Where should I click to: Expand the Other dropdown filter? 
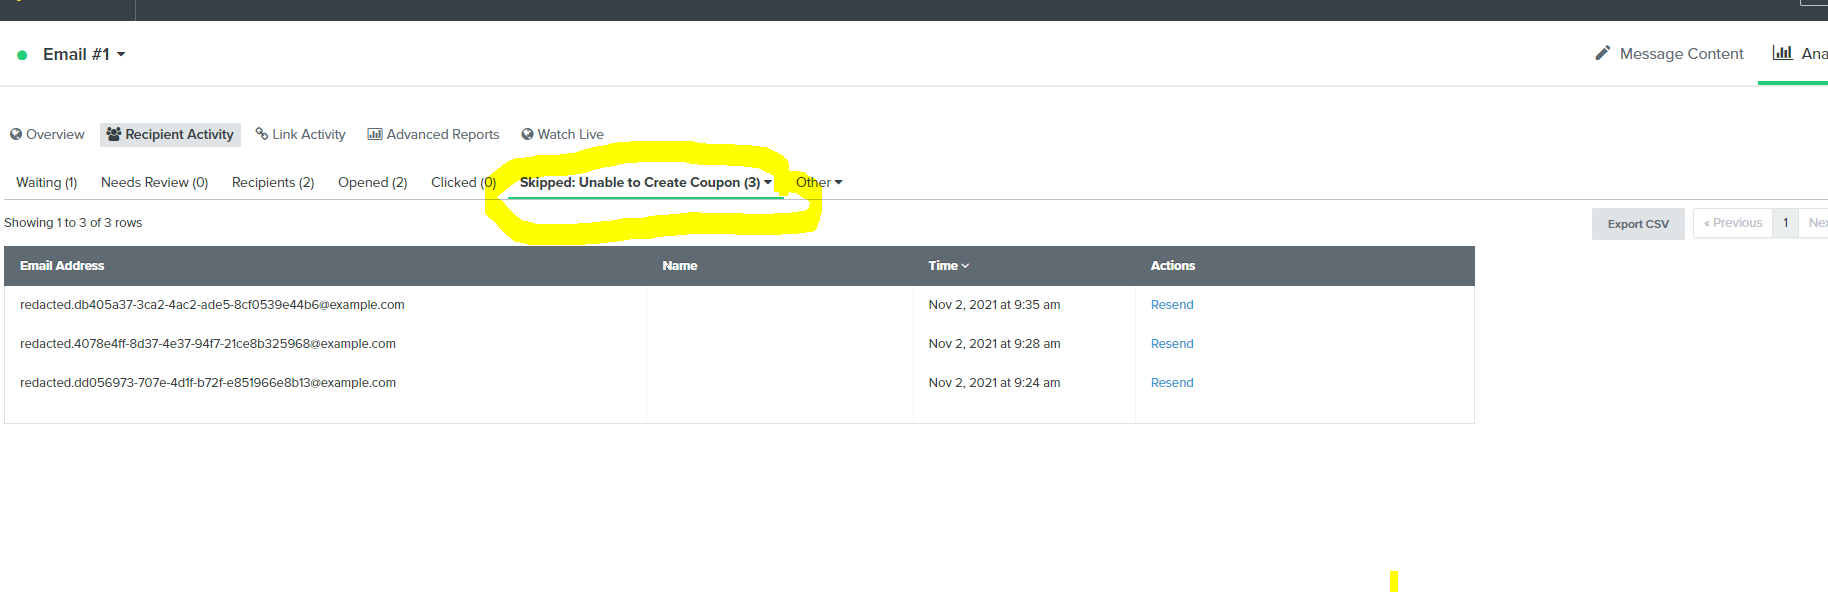tap(819, 182)
